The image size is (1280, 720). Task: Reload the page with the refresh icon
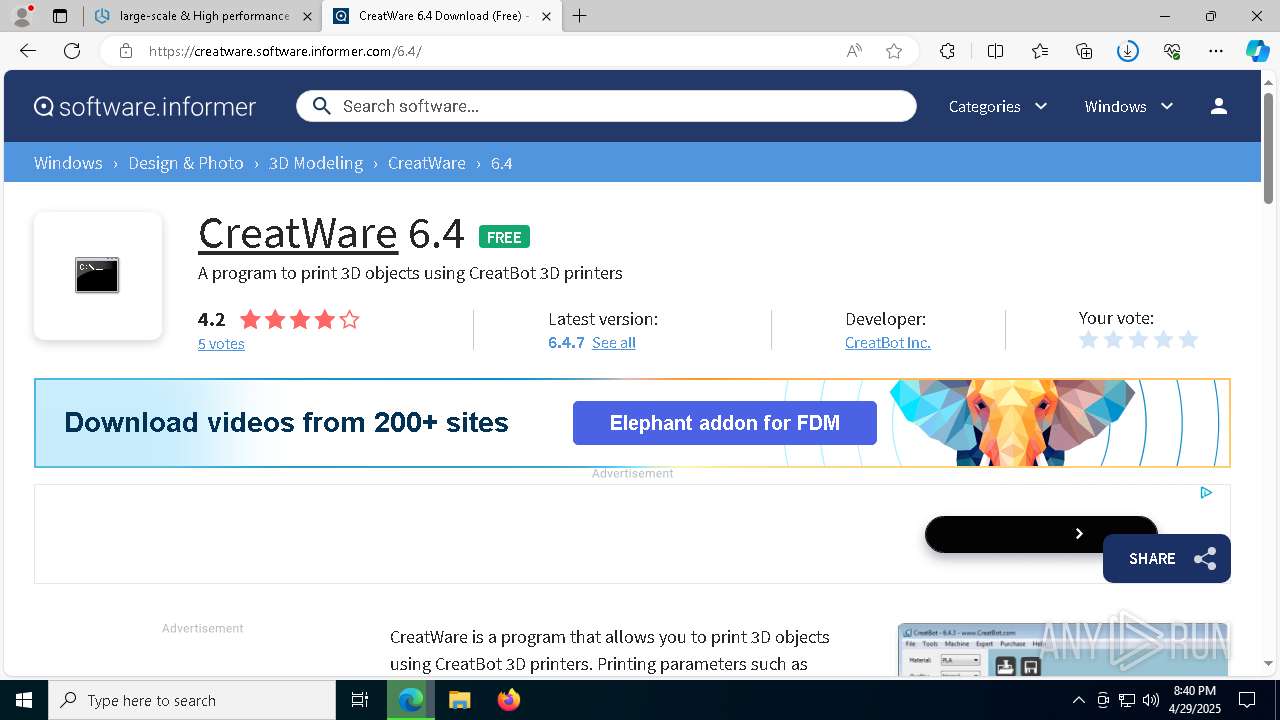tap(72, 51)
